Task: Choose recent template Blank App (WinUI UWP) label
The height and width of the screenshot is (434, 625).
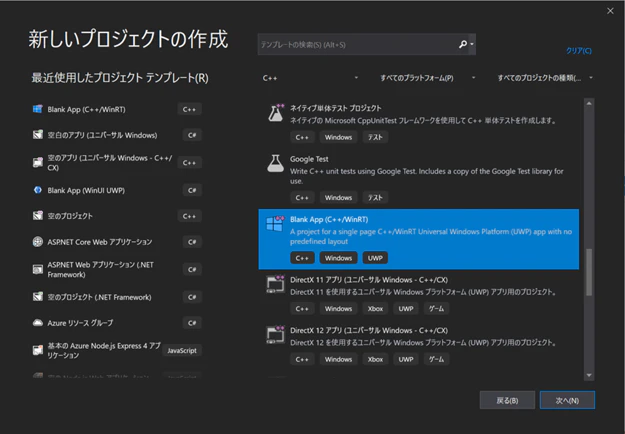Action: 86,190
